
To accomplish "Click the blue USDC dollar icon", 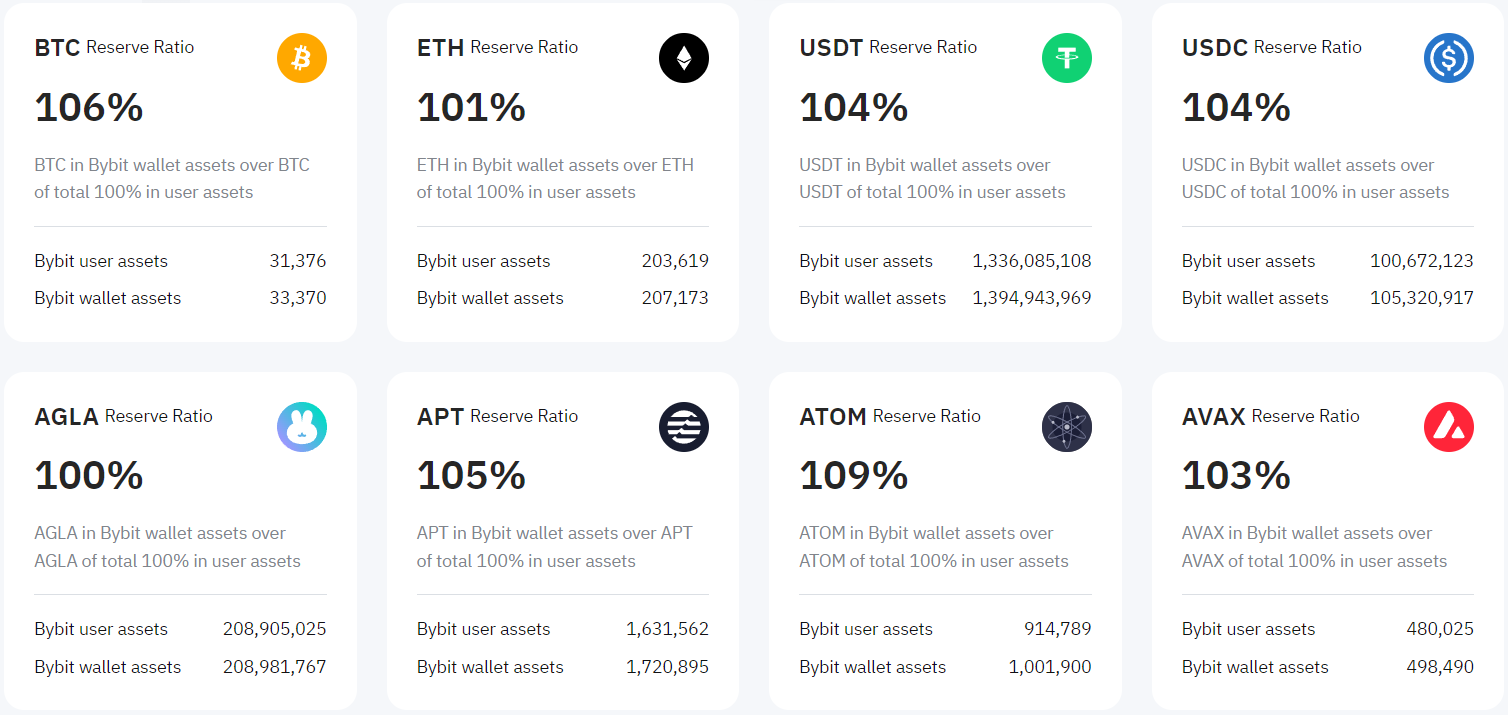I will (1449, 58).
